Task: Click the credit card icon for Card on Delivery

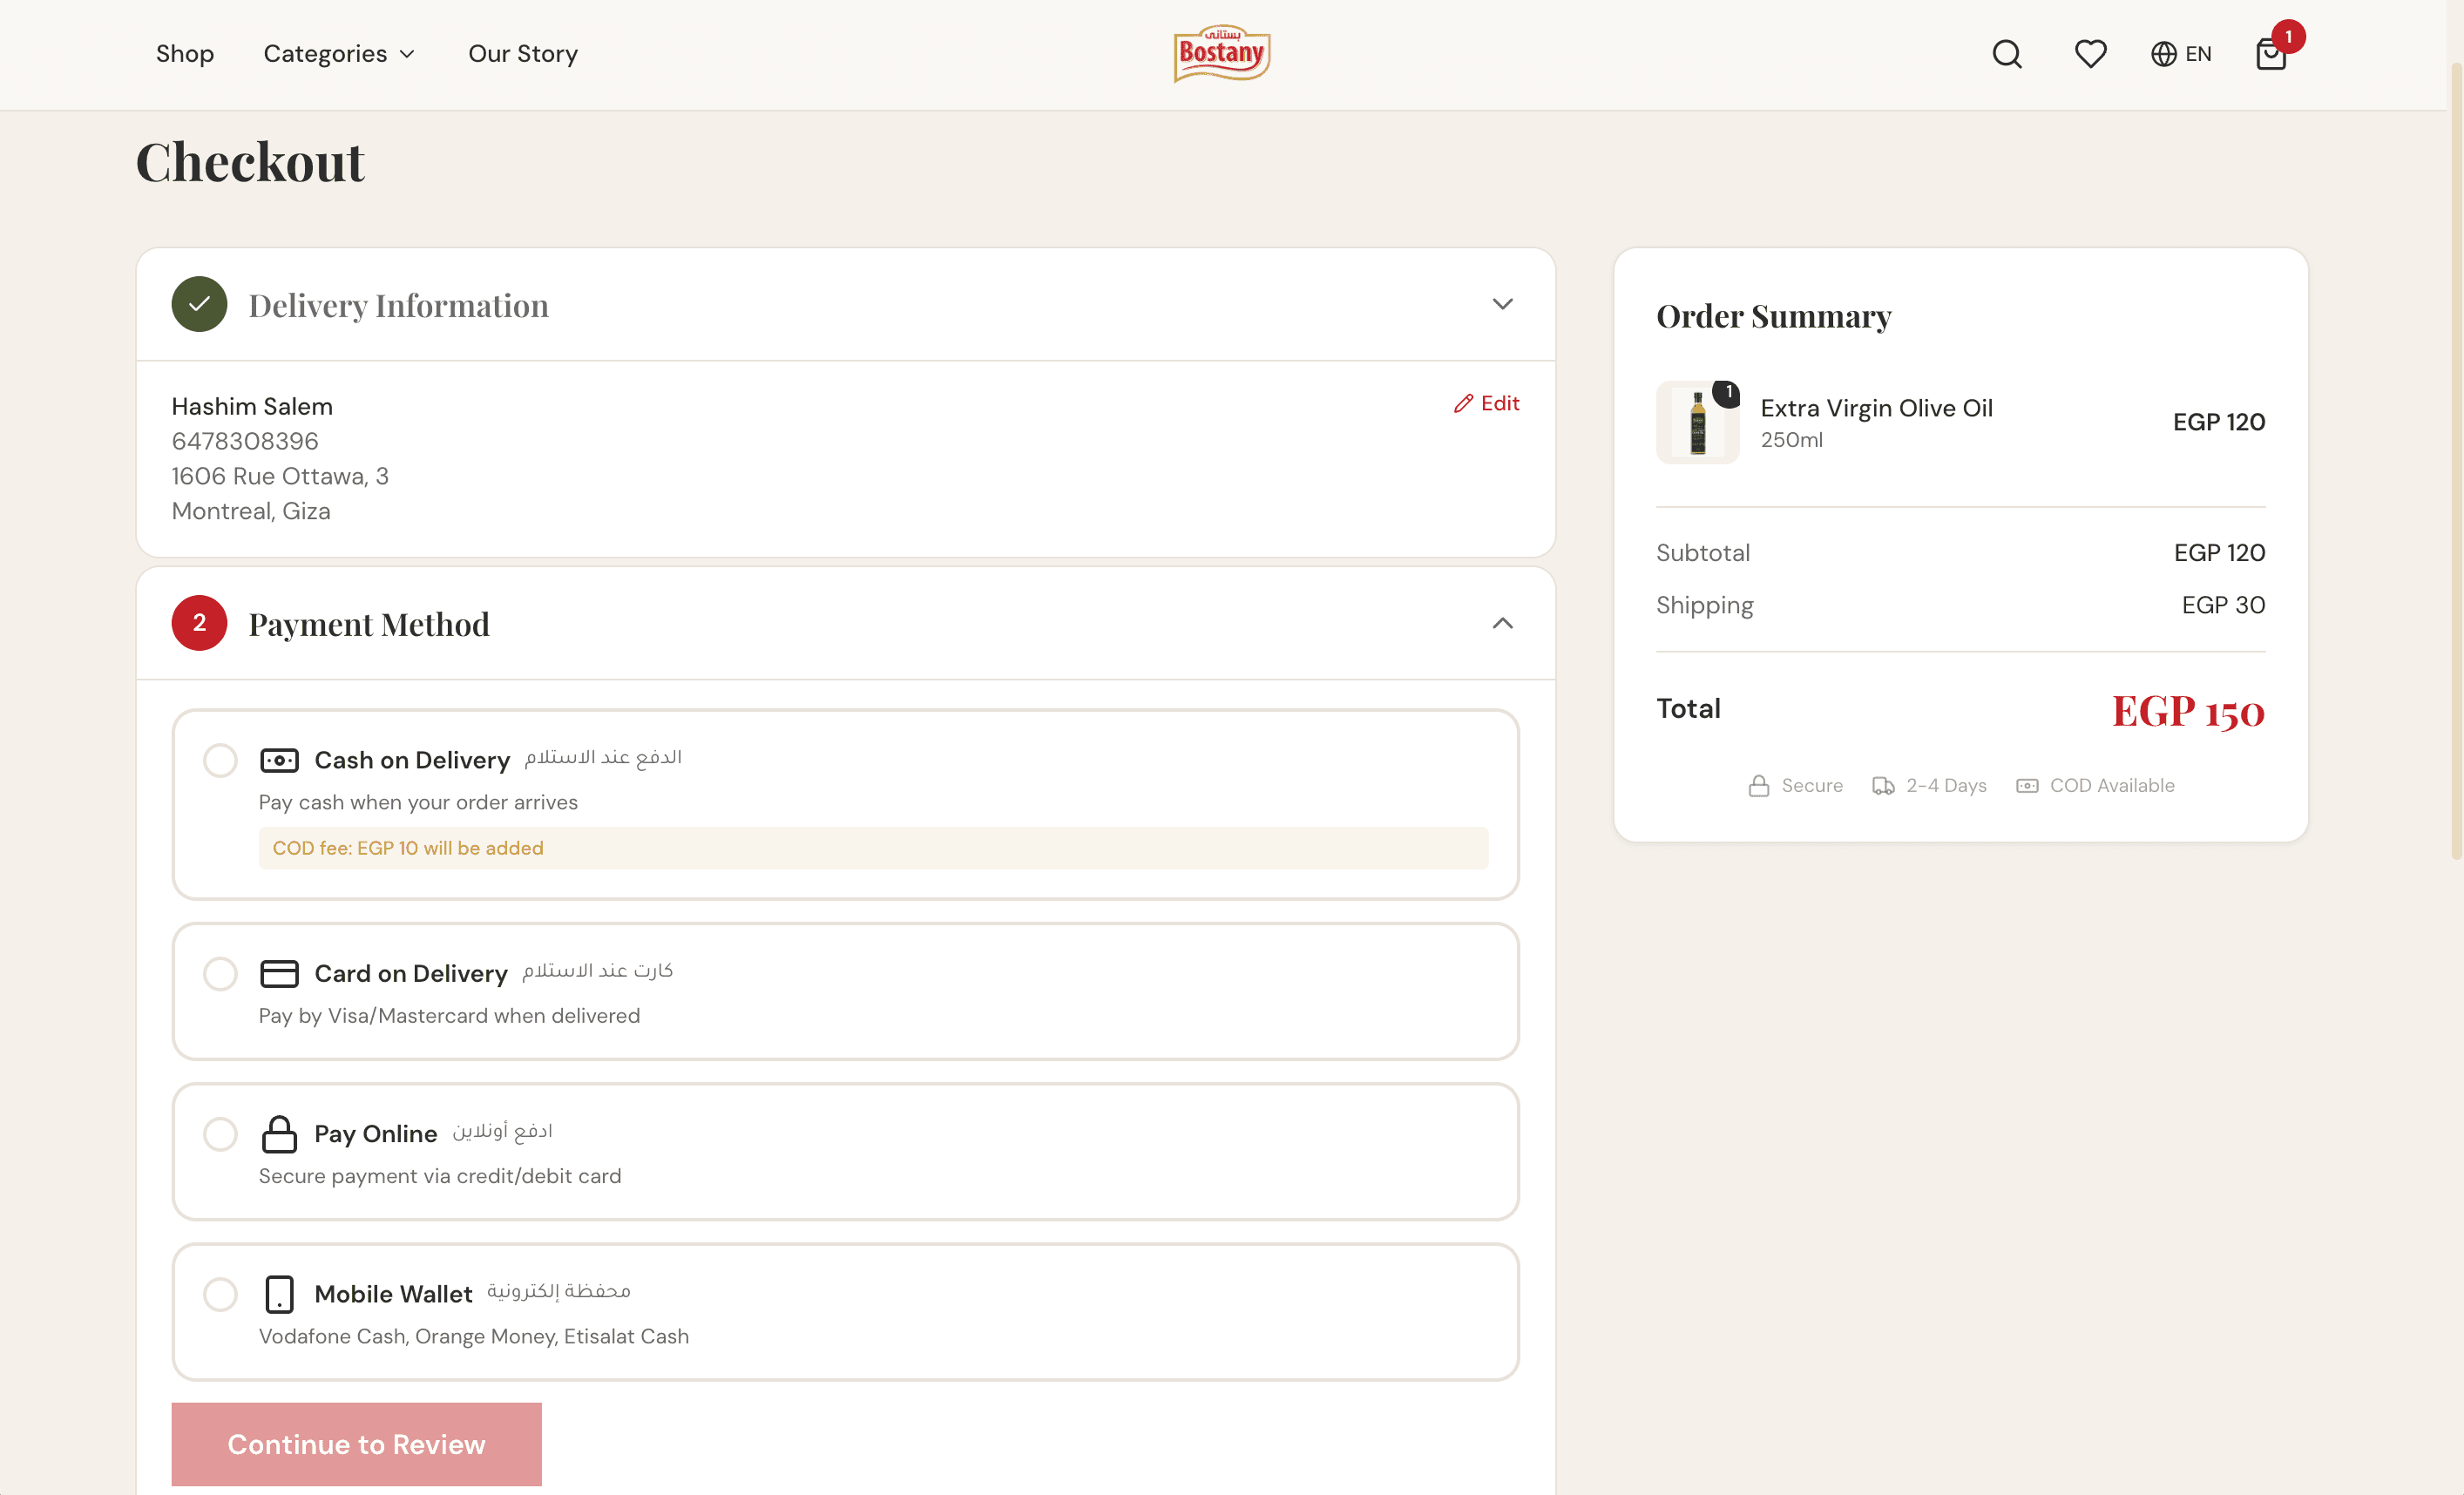Action: point(279,973)
